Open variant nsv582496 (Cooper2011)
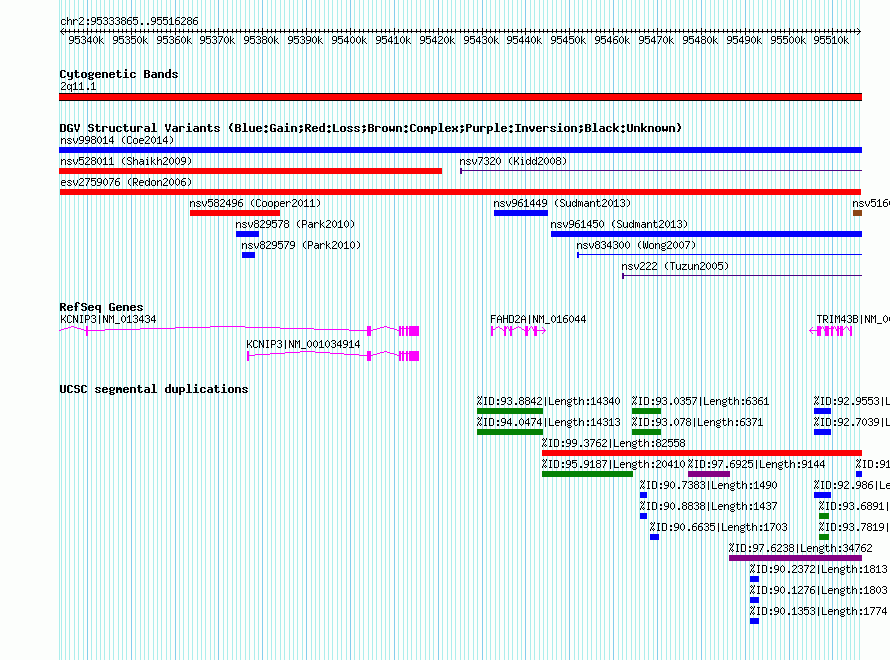890x660 pixels. (x=255, y=203)
